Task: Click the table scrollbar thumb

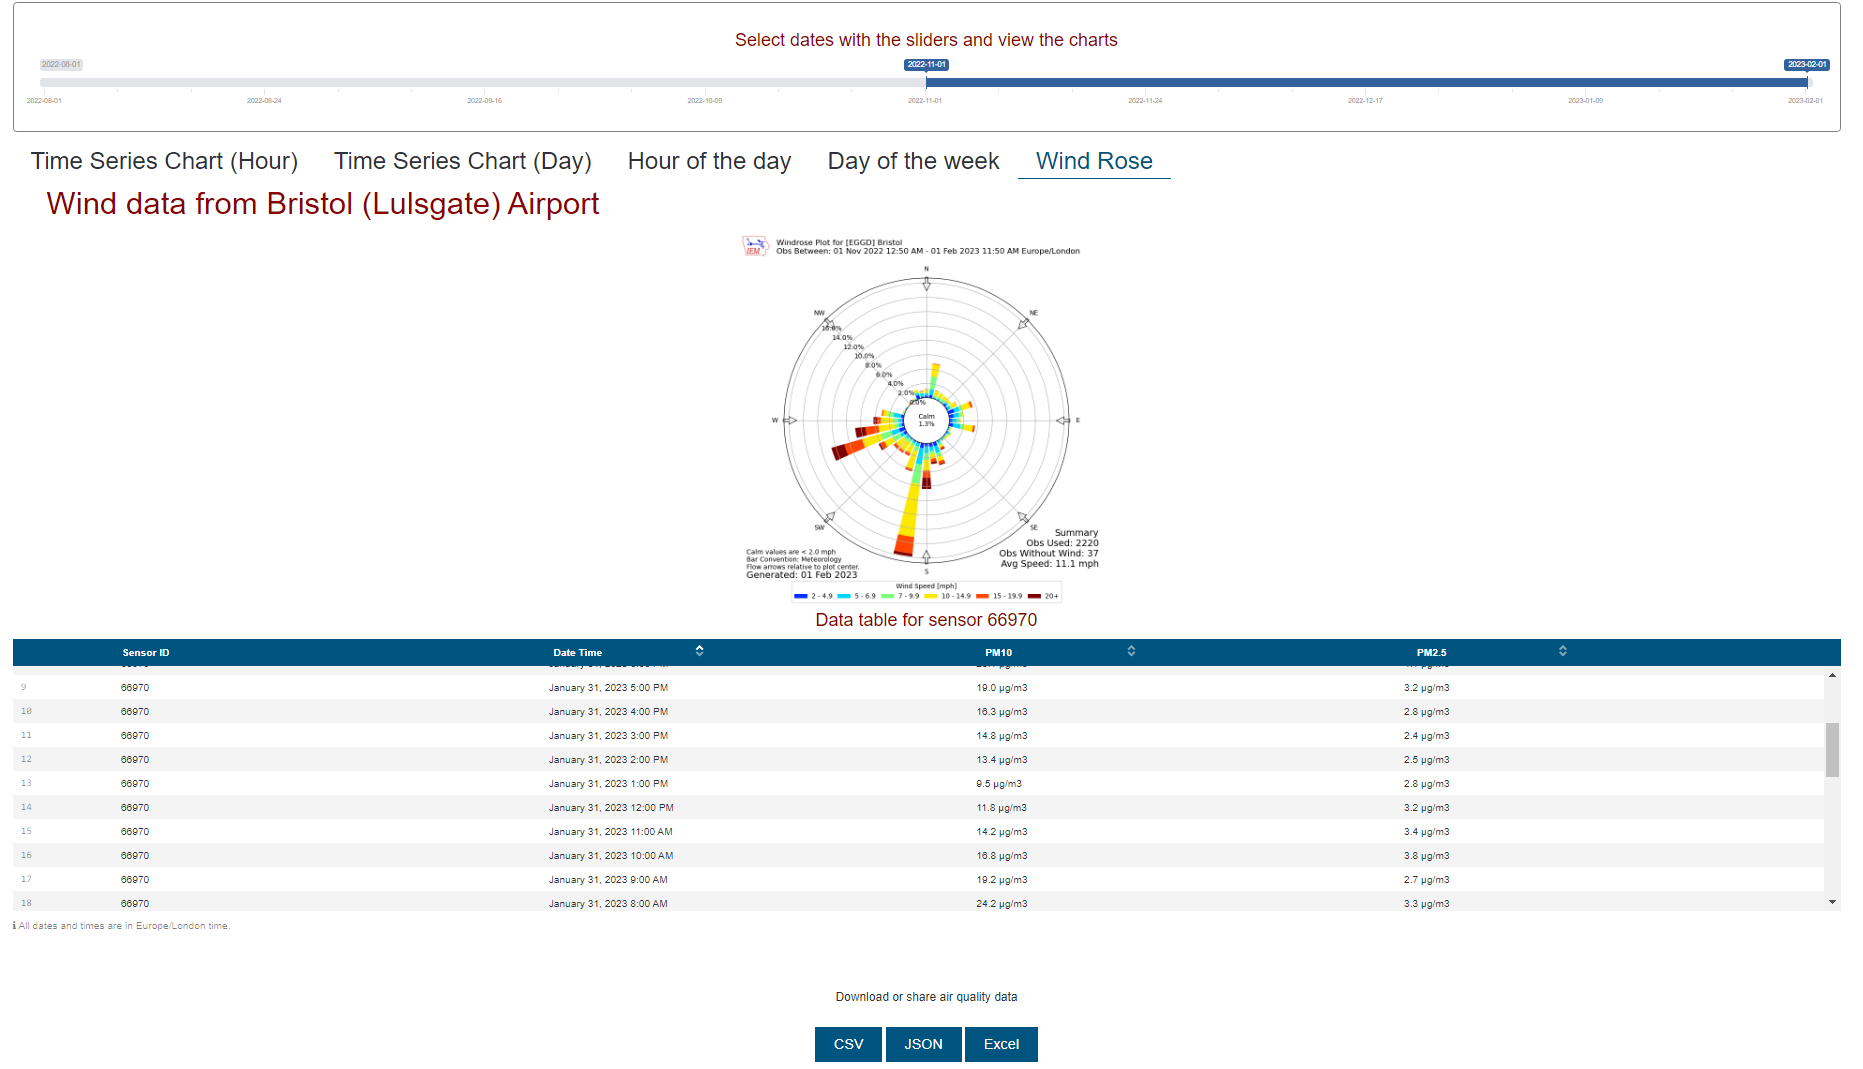Action: pos(1832,750)
